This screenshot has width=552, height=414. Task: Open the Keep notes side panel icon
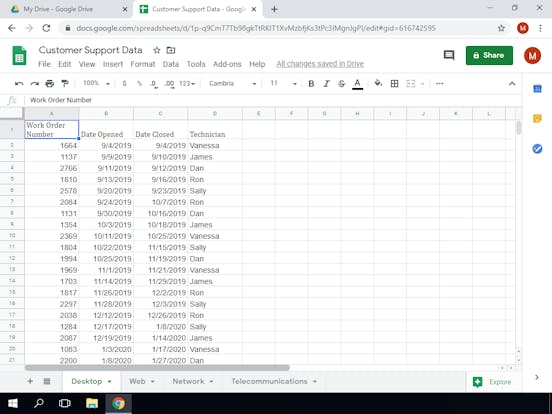click(x=537, y=119)
